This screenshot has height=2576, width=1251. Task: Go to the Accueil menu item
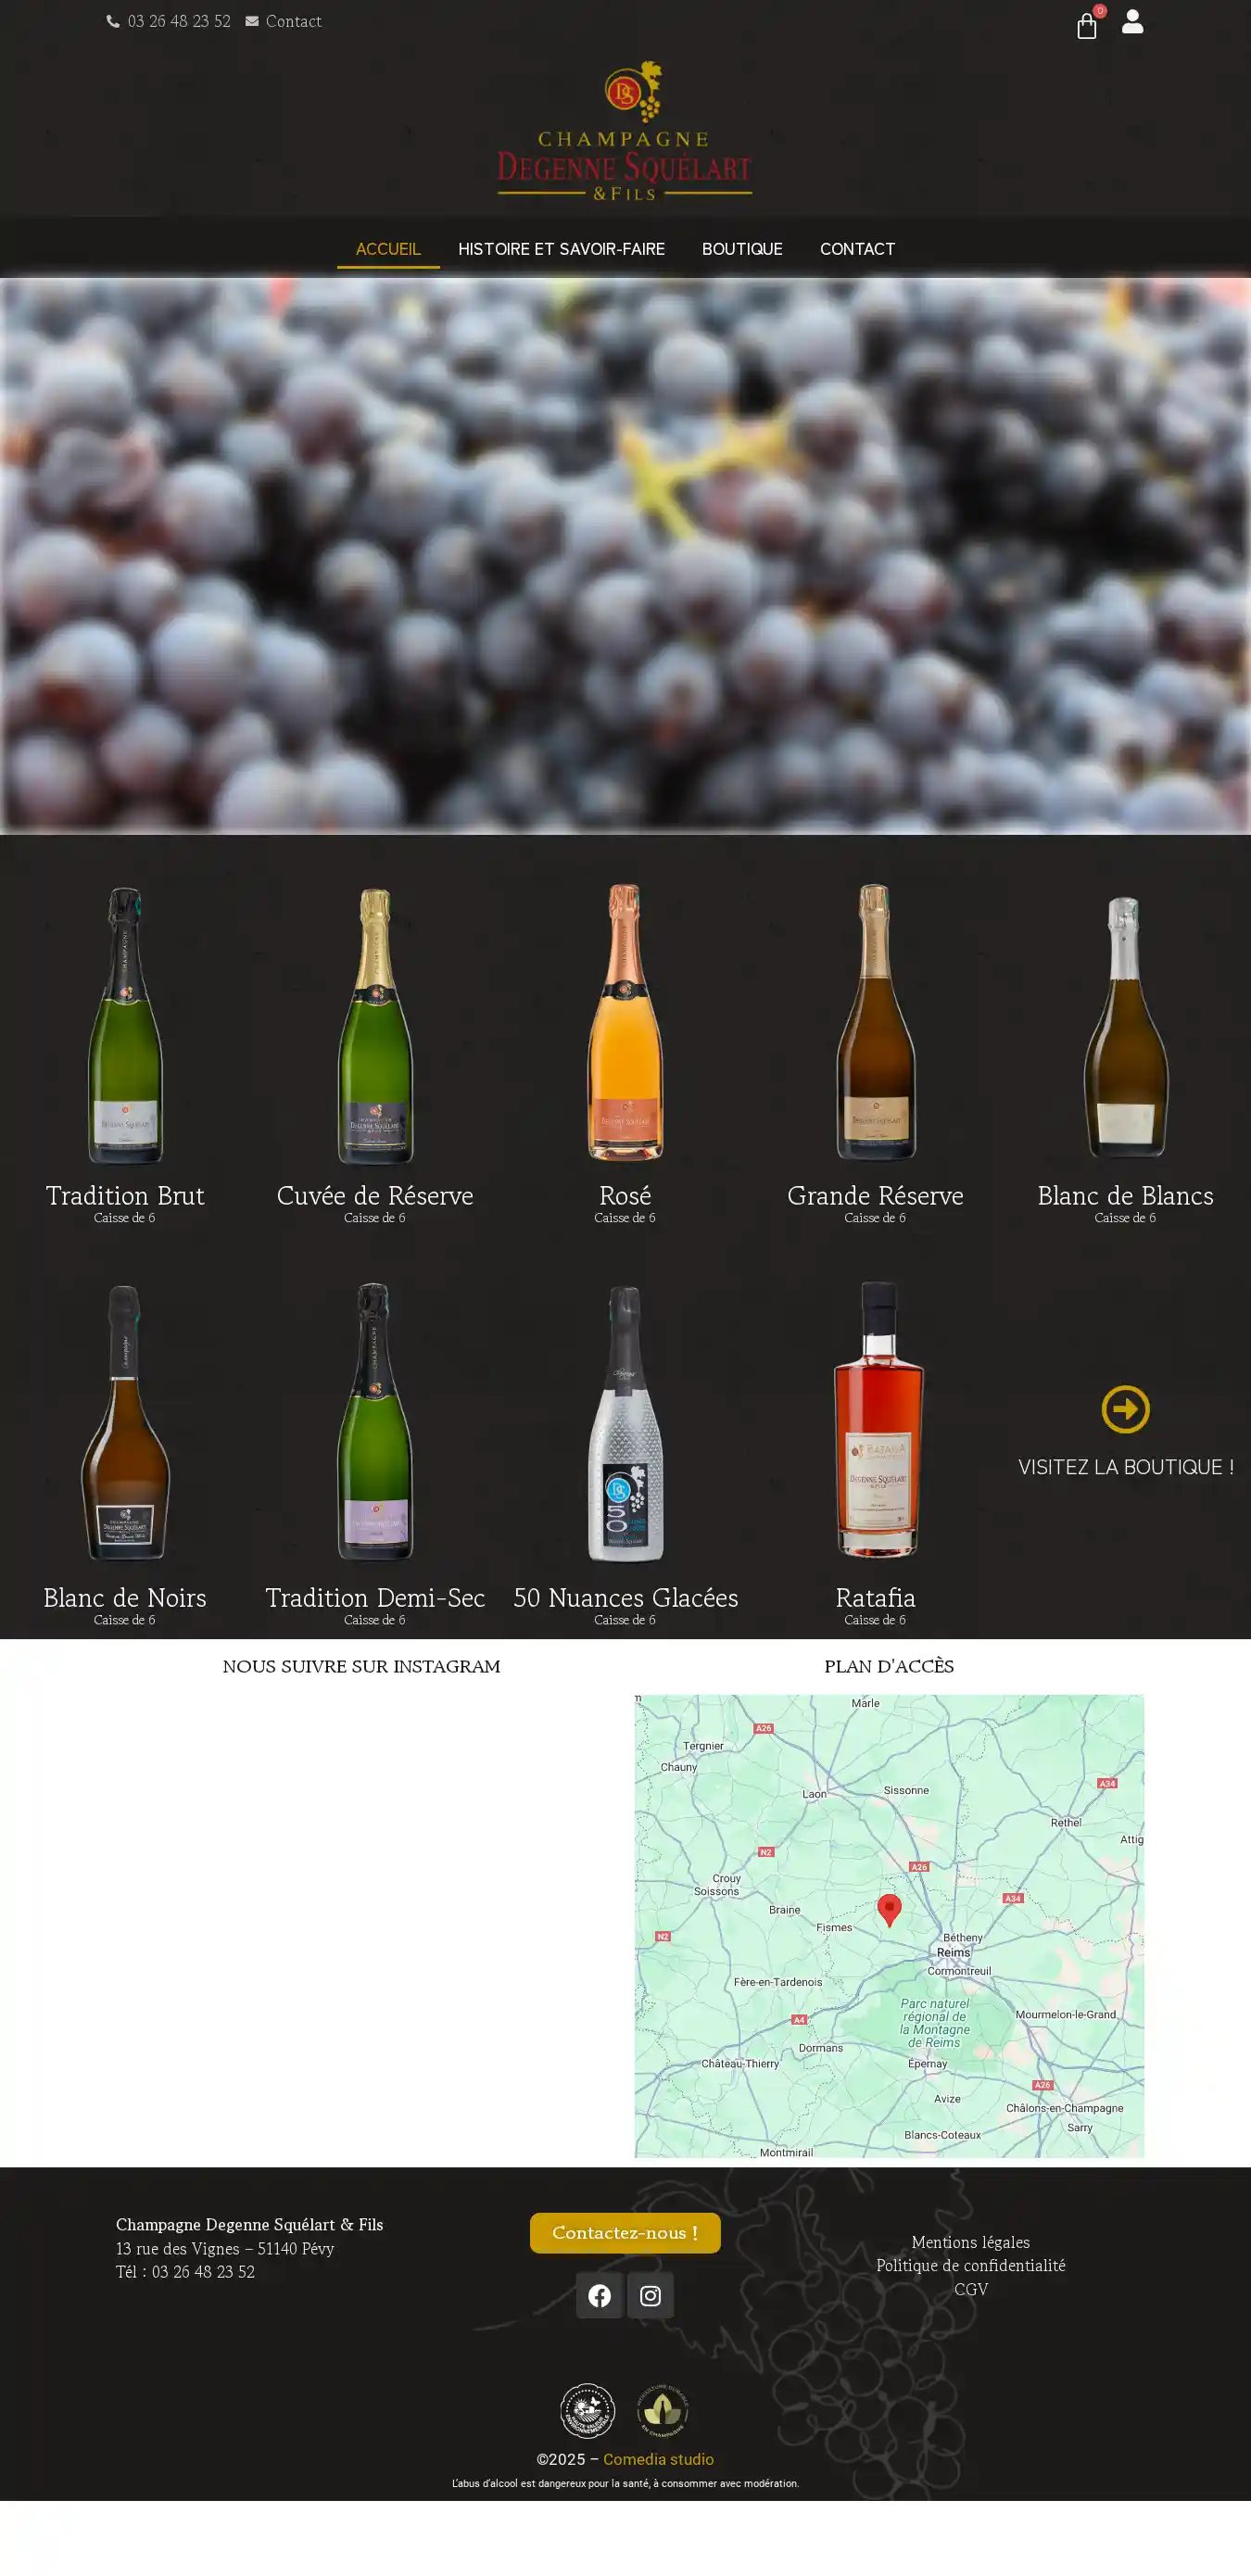(388, 249)
